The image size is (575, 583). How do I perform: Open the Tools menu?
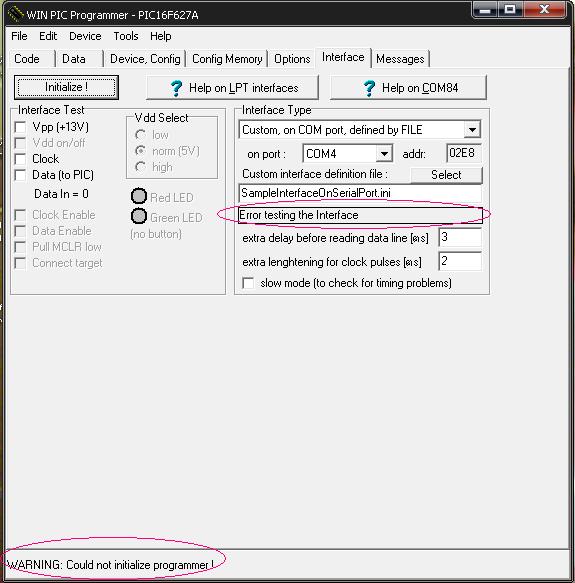coord(126,36)
